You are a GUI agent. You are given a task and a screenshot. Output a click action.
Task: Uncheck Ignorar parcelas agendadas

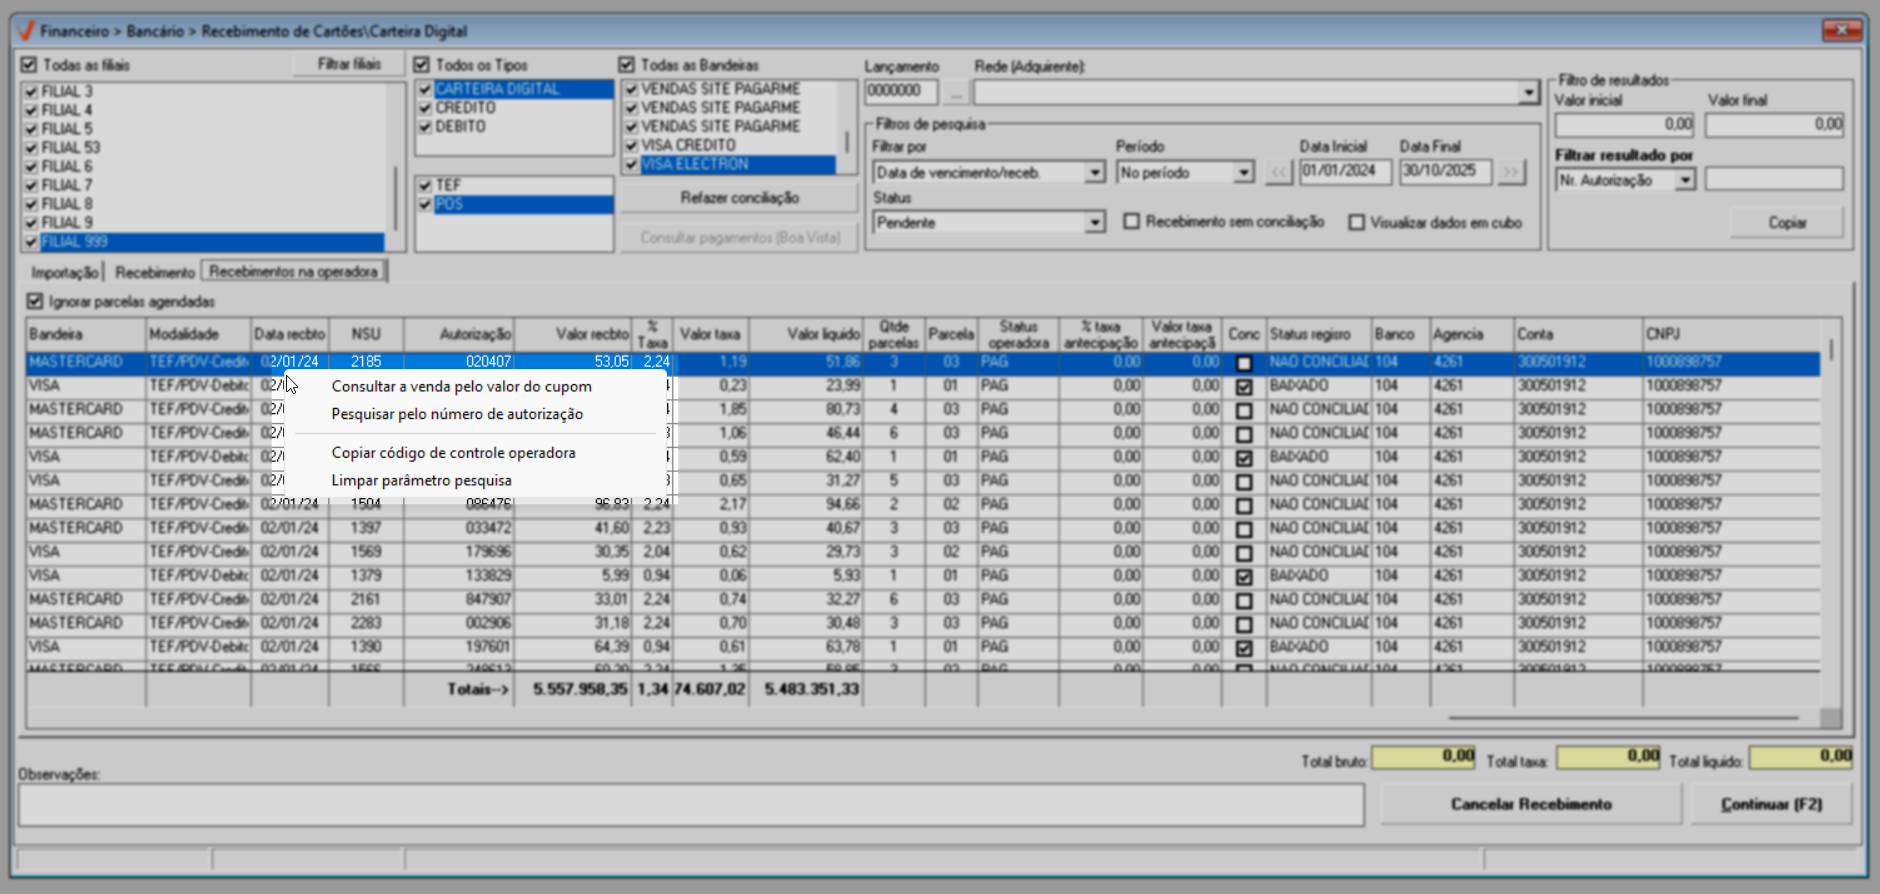tap(36, 301)
